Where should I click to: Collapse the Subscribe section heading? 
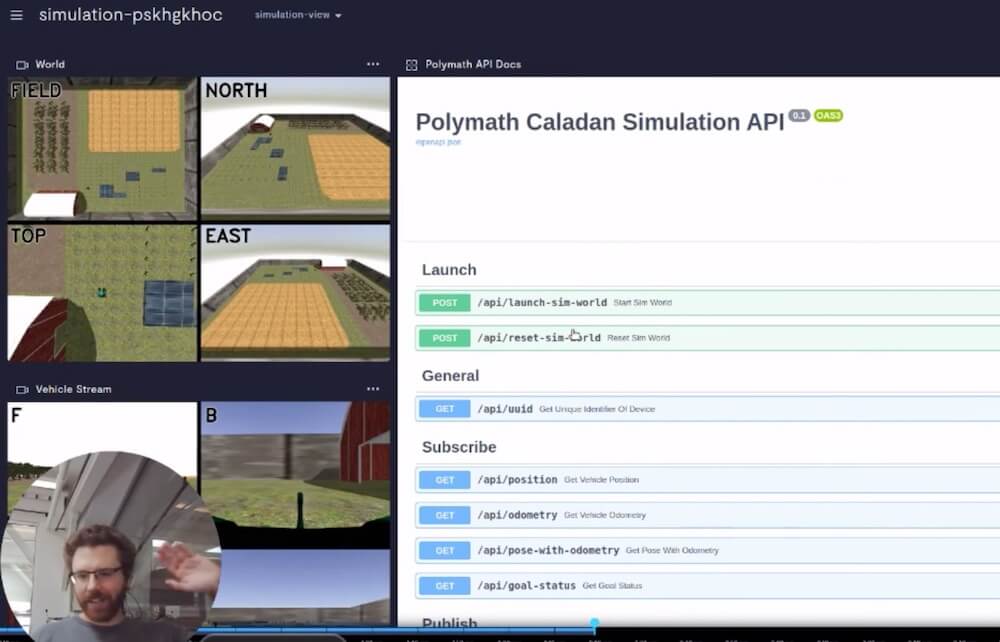(459, 447)
